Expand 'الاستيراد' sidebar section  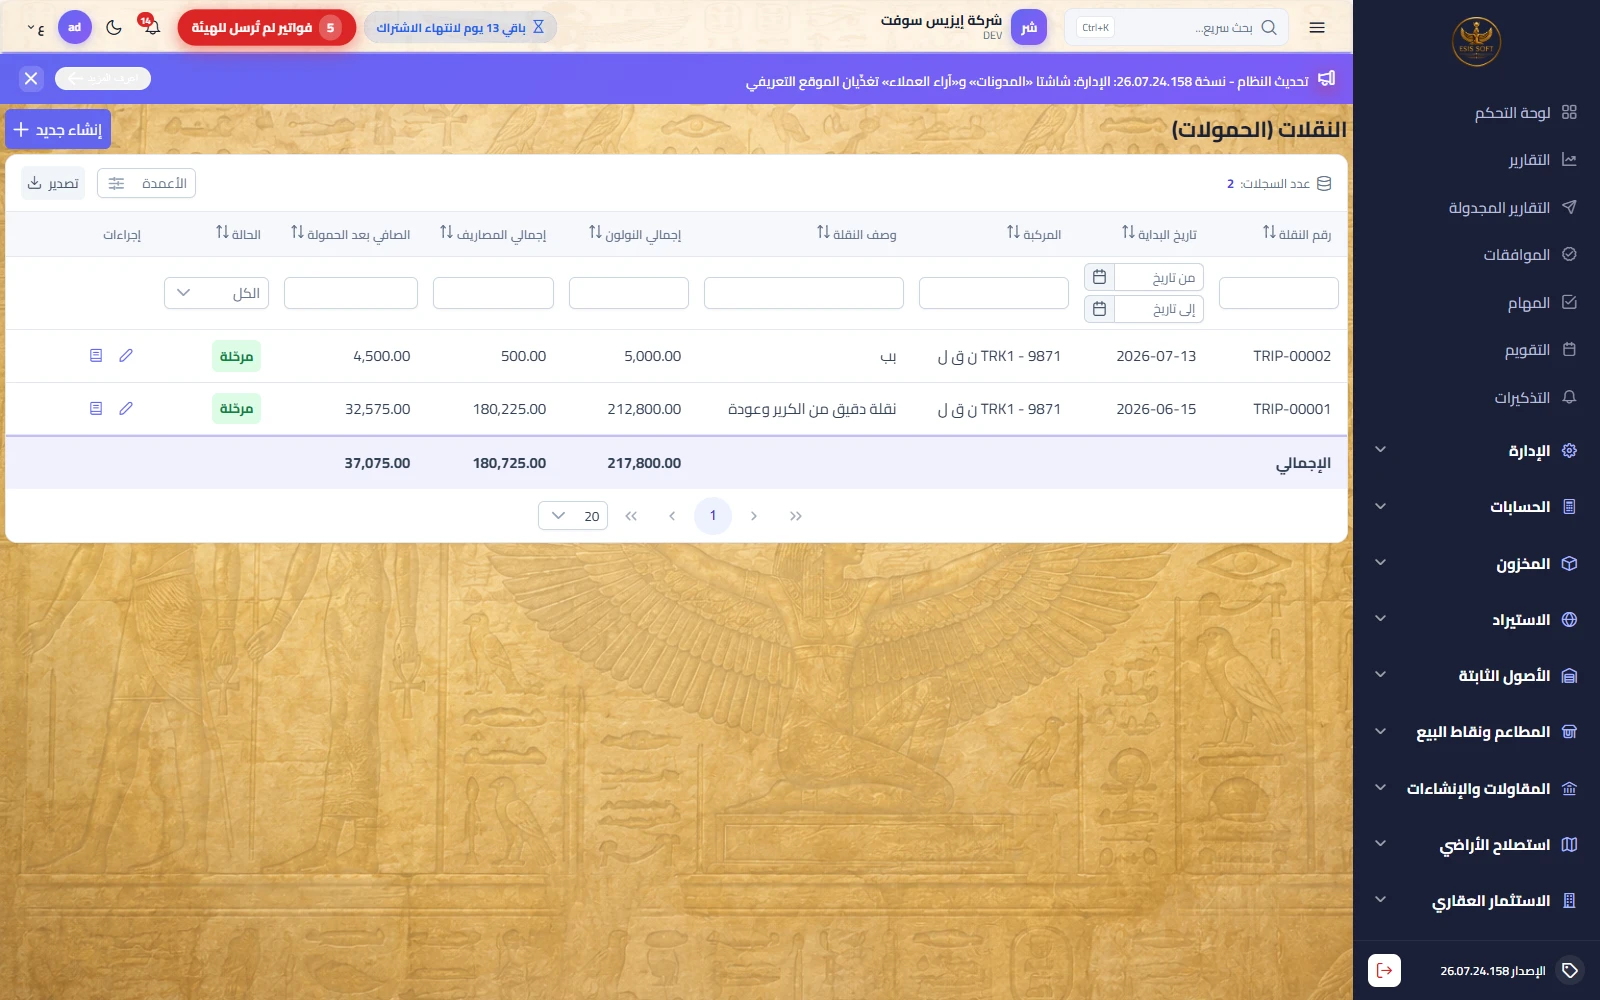coord(1476,620)
